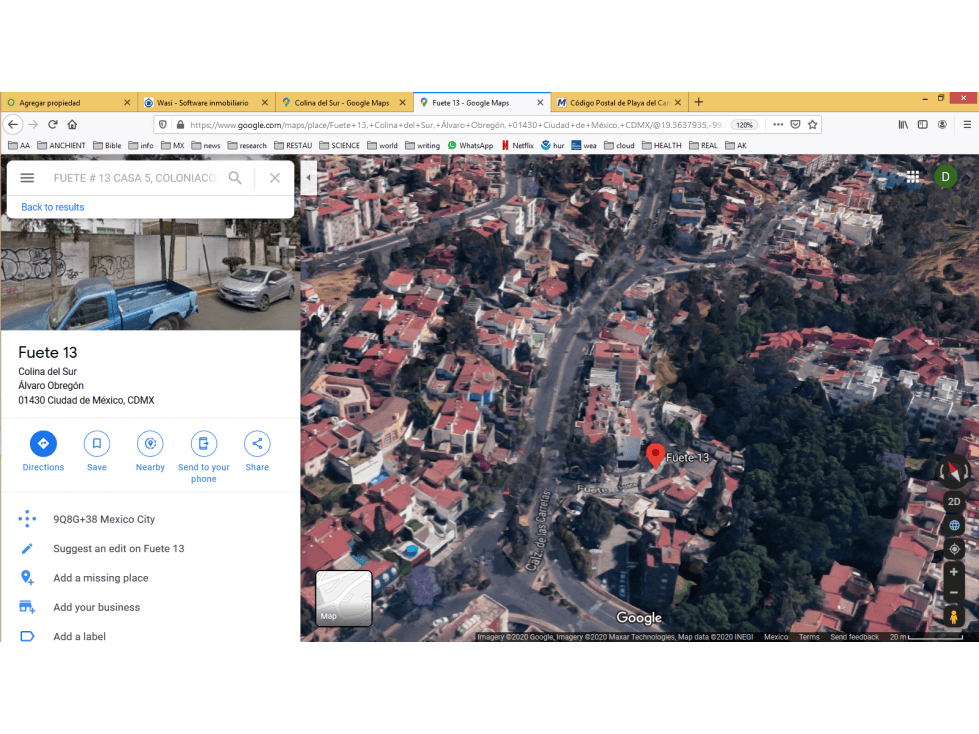Click the Pegman Street View icon
Screen dimensions: 979x734
tap(953, 617)
